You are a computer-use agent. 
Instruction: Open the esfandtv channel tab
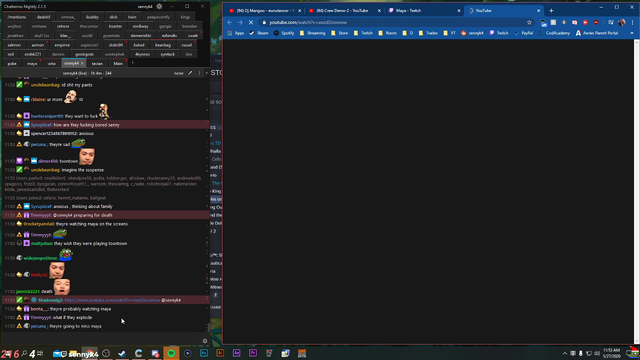169,36
